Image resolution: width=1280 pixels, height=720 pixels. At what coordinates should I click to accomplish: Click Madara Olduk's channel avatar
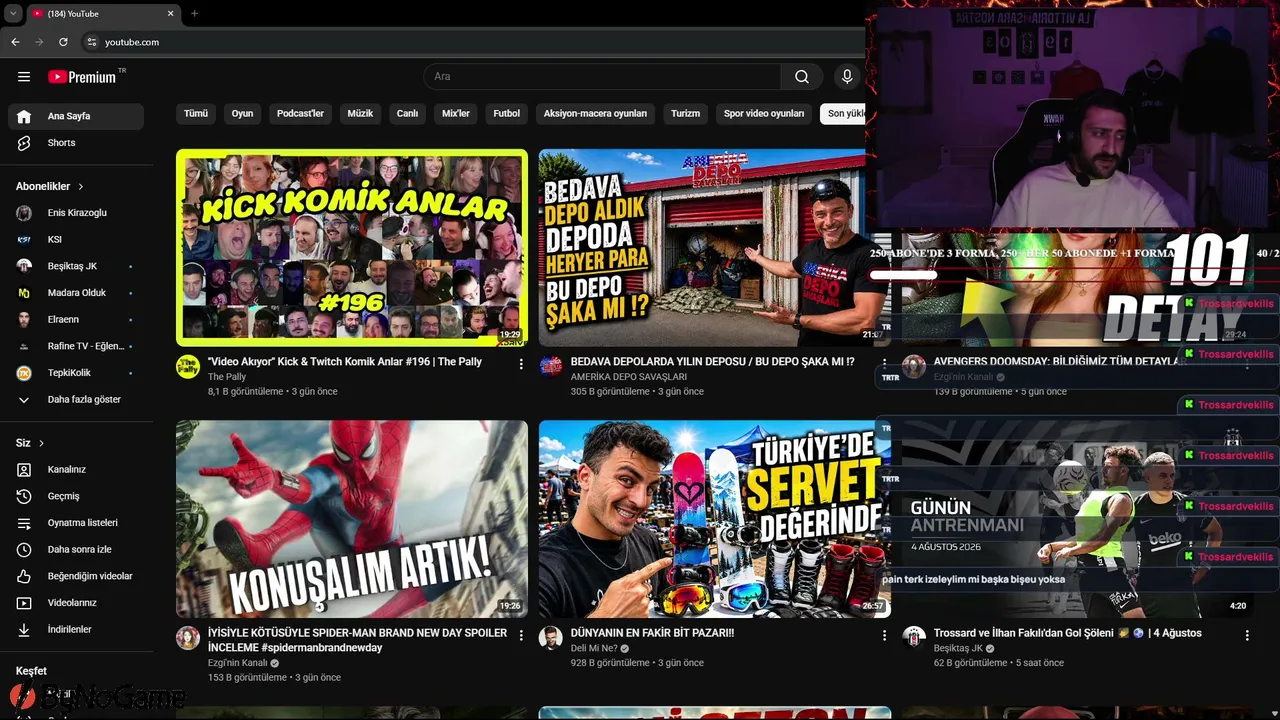(x=24, y=293)
